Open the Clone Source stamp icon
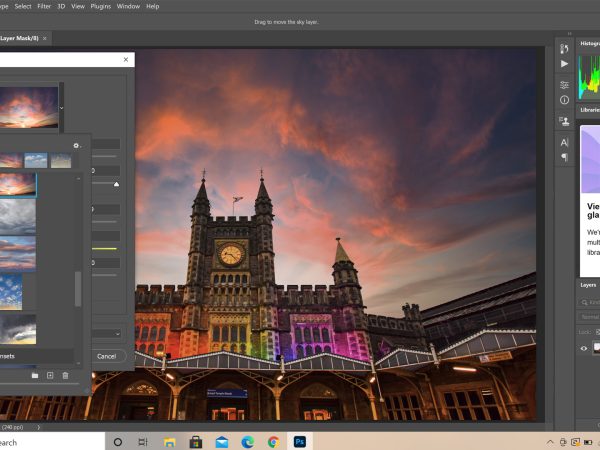This screenshot has width=600, height=450. click(564, 121)
